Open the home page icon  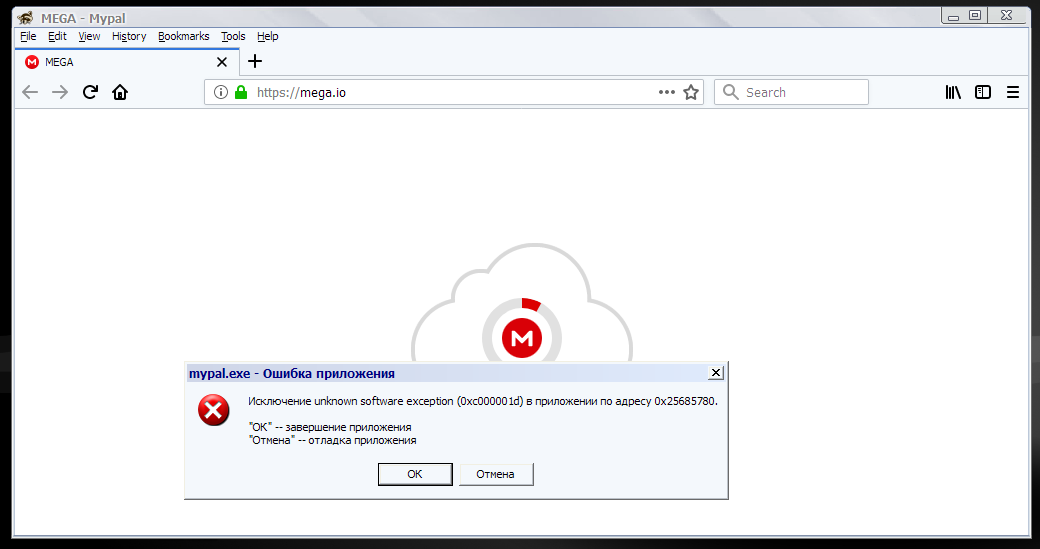[120, 92]
